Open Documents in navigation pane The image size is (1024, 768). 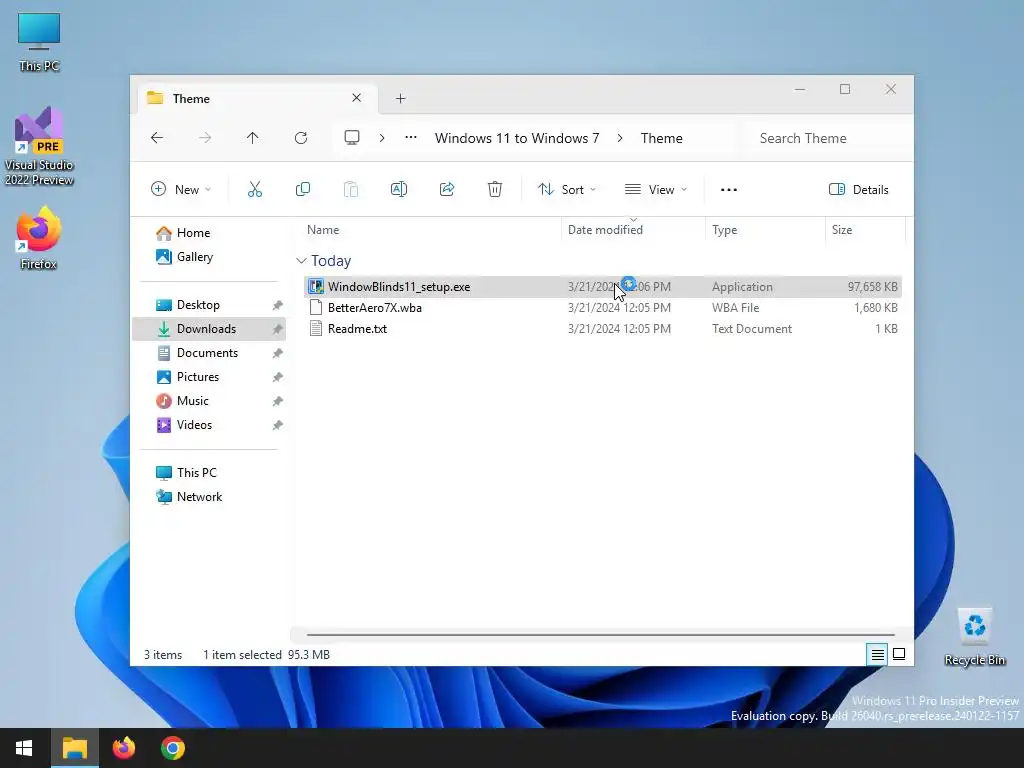[209, 353]
